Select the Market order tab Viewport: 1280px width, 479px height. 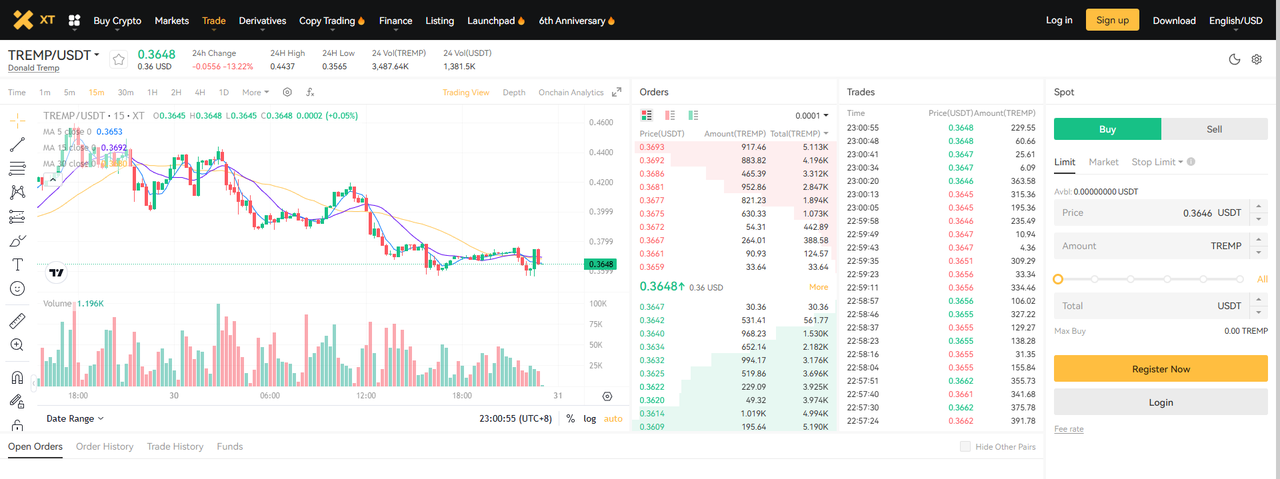pyautogui.click(x=1103, y=162)
